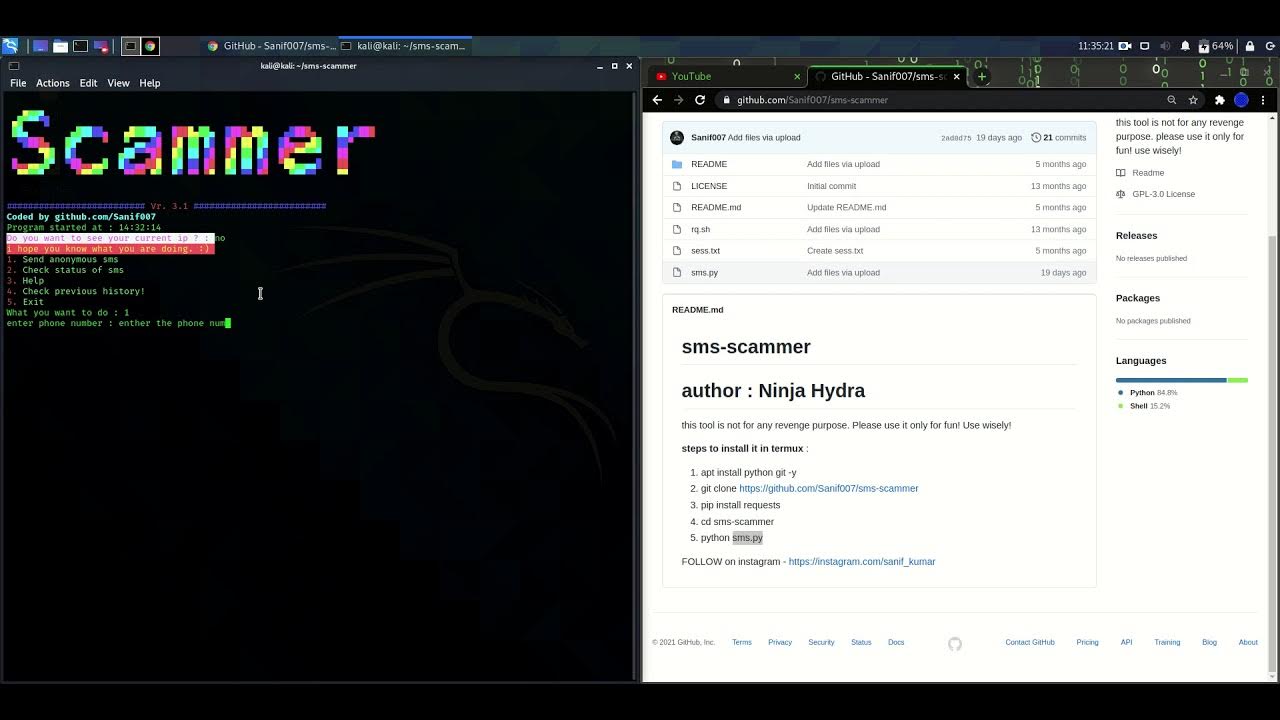Open the Packages heading link
The image size is (1280, 720).
(x=1138, y=298)
